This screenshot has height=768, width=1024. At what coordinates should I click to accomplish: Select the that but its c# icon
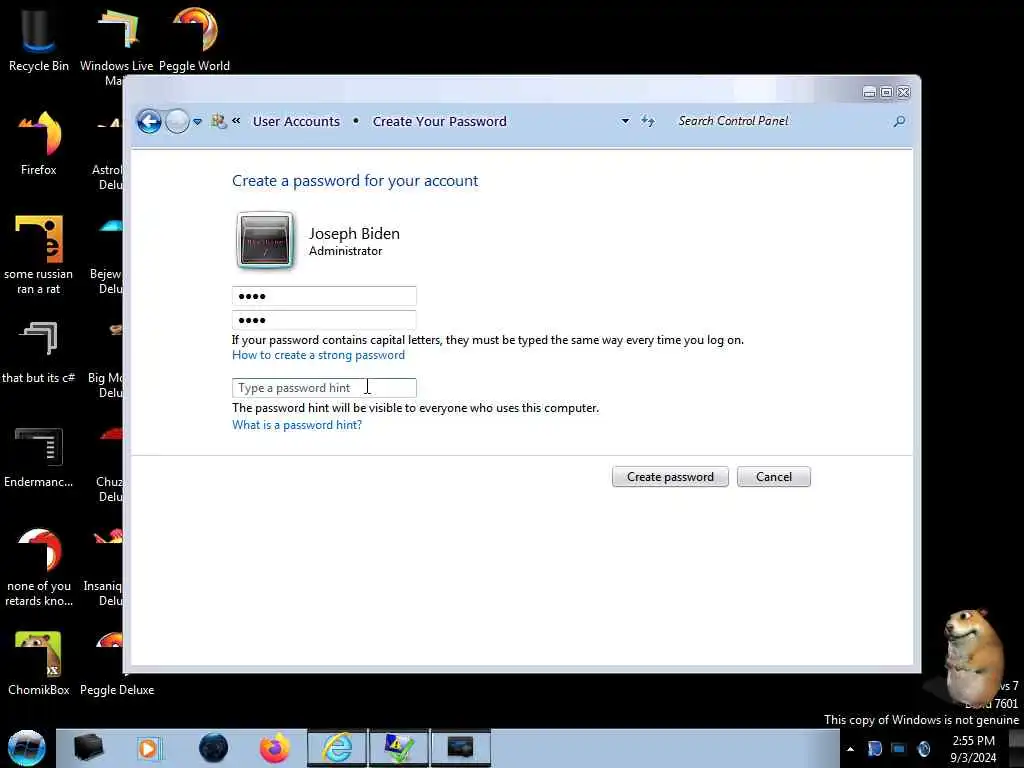click(x=39, y=353)
